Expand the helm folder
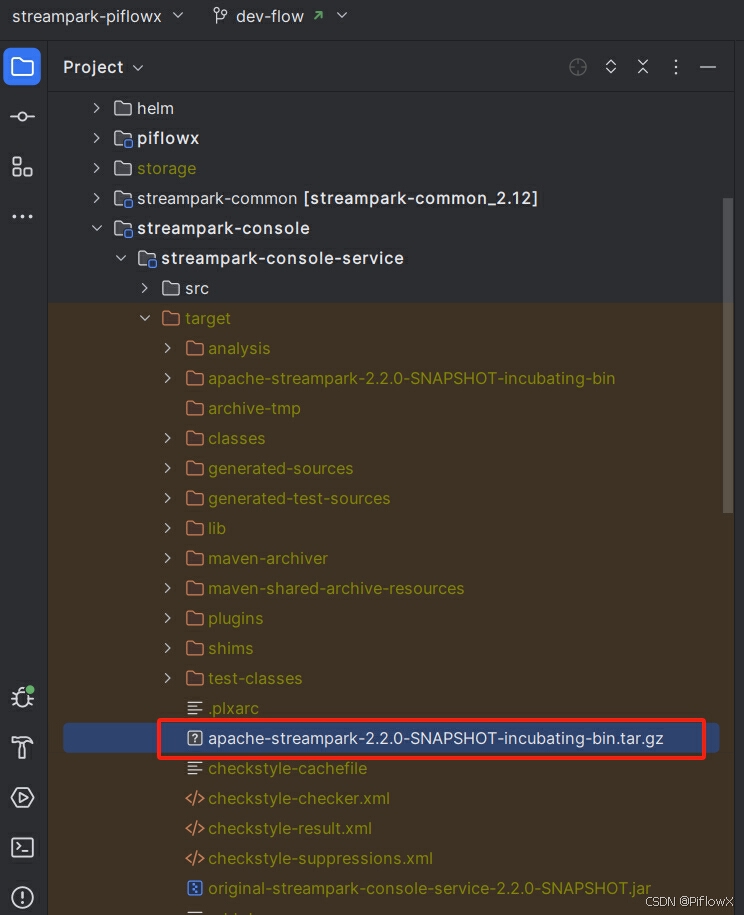The width and height of the screenshot is (744, 915). click(97, 108)
